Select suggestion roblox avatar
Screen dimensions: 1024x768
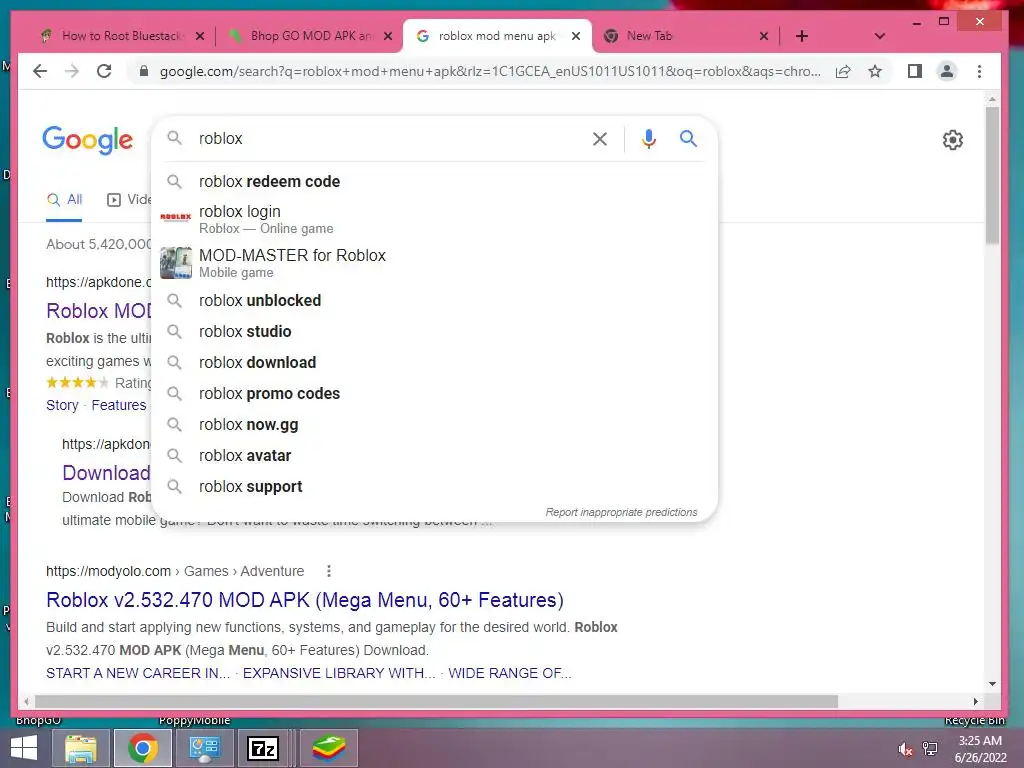435,456
